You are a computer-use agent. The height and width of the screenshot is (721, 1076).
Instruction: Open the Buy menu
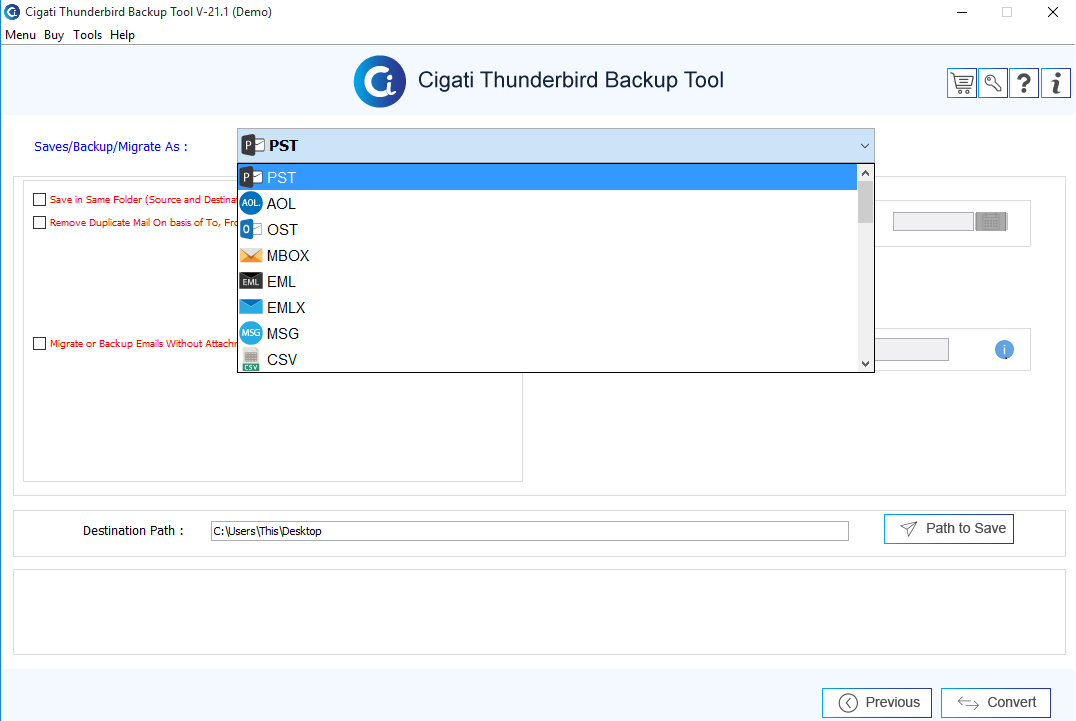[x=54, y=35]
